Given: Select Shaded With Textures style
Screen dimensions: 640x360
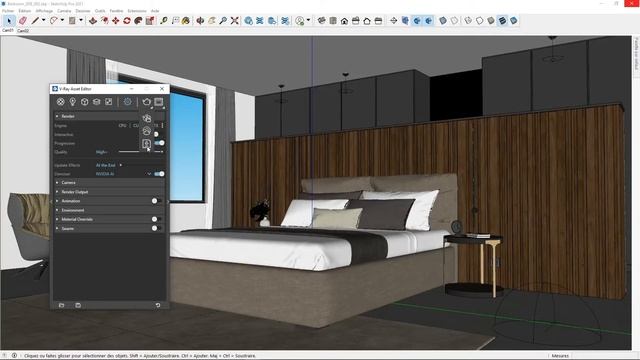Looking at the screenshot, I should [502, 20].
